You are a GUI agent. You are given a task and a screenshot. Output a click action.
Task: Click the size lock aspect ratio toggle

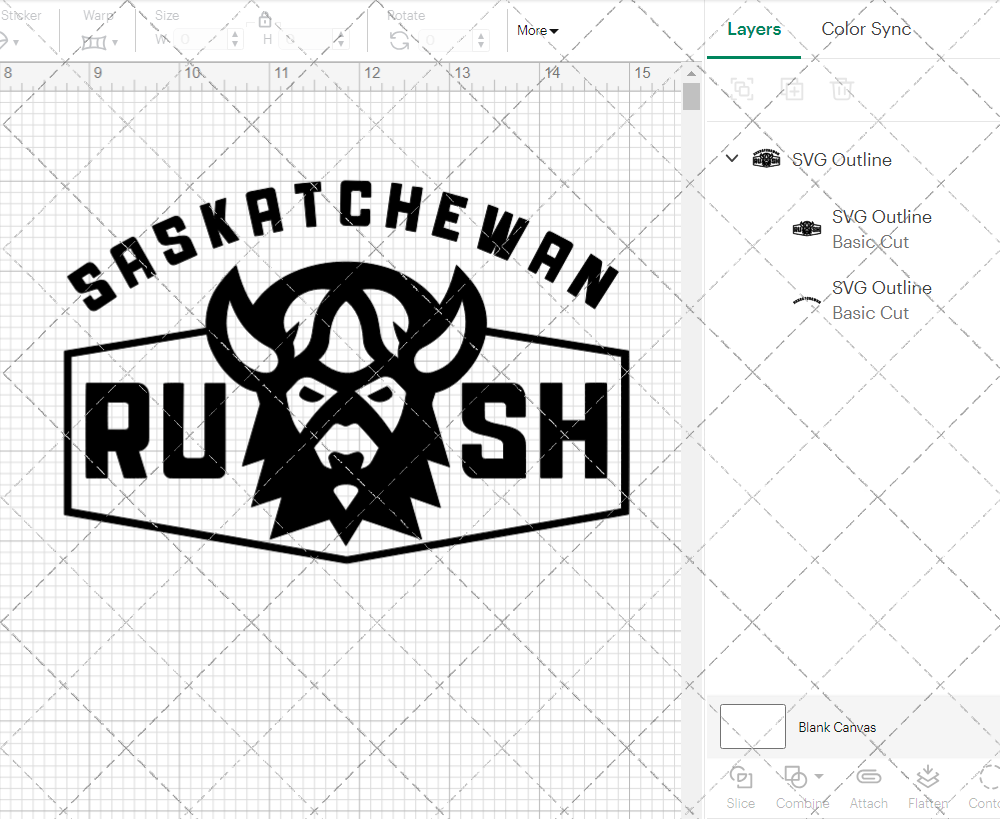(x=266, y=19)
